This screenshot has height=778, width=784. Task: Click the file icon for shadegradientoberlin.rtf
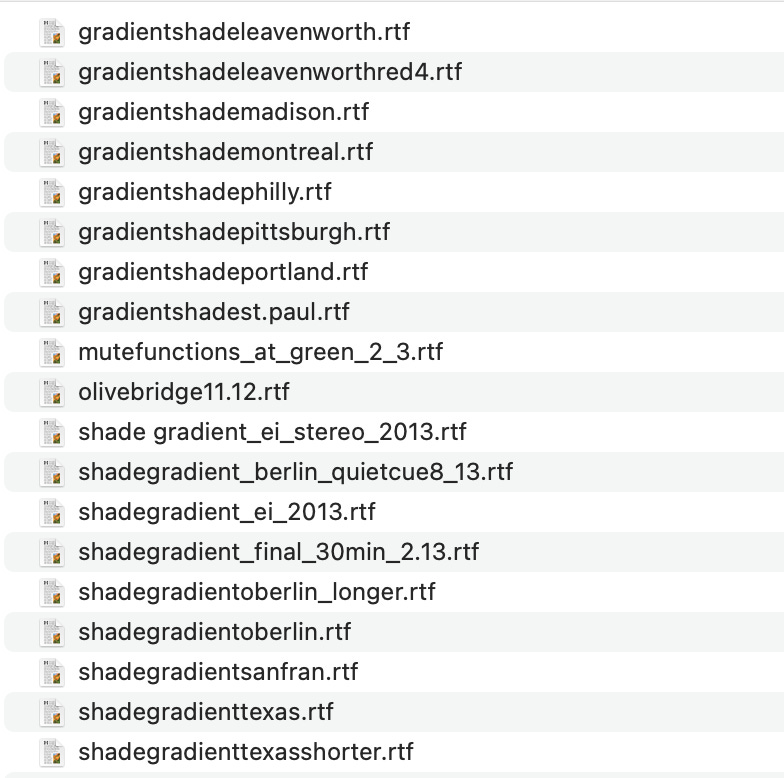(52, 632)
